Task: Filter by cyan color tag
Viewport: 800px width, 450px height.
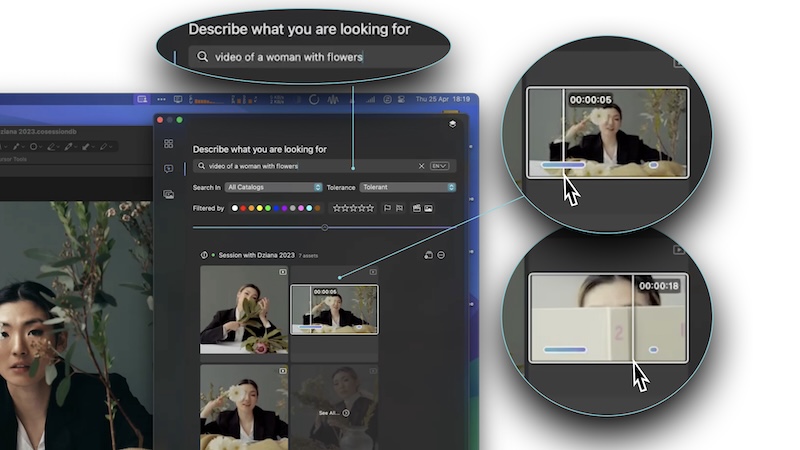Action: point(309,208)
